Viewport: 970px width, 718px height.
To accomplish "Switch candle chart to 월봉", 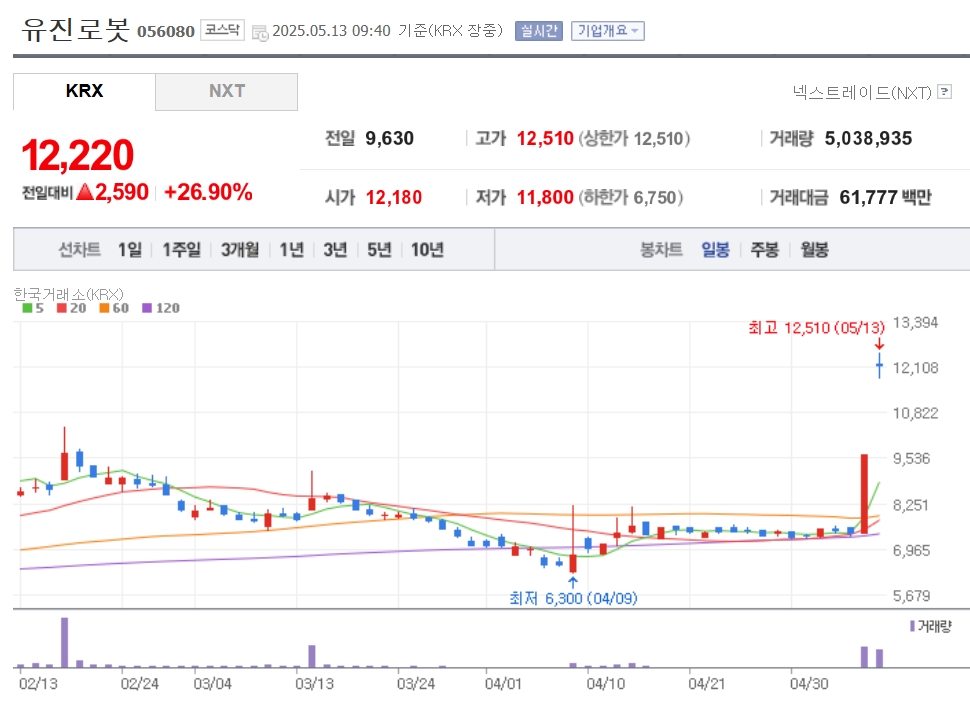I will pyautogui.click(x=814, y=250).
